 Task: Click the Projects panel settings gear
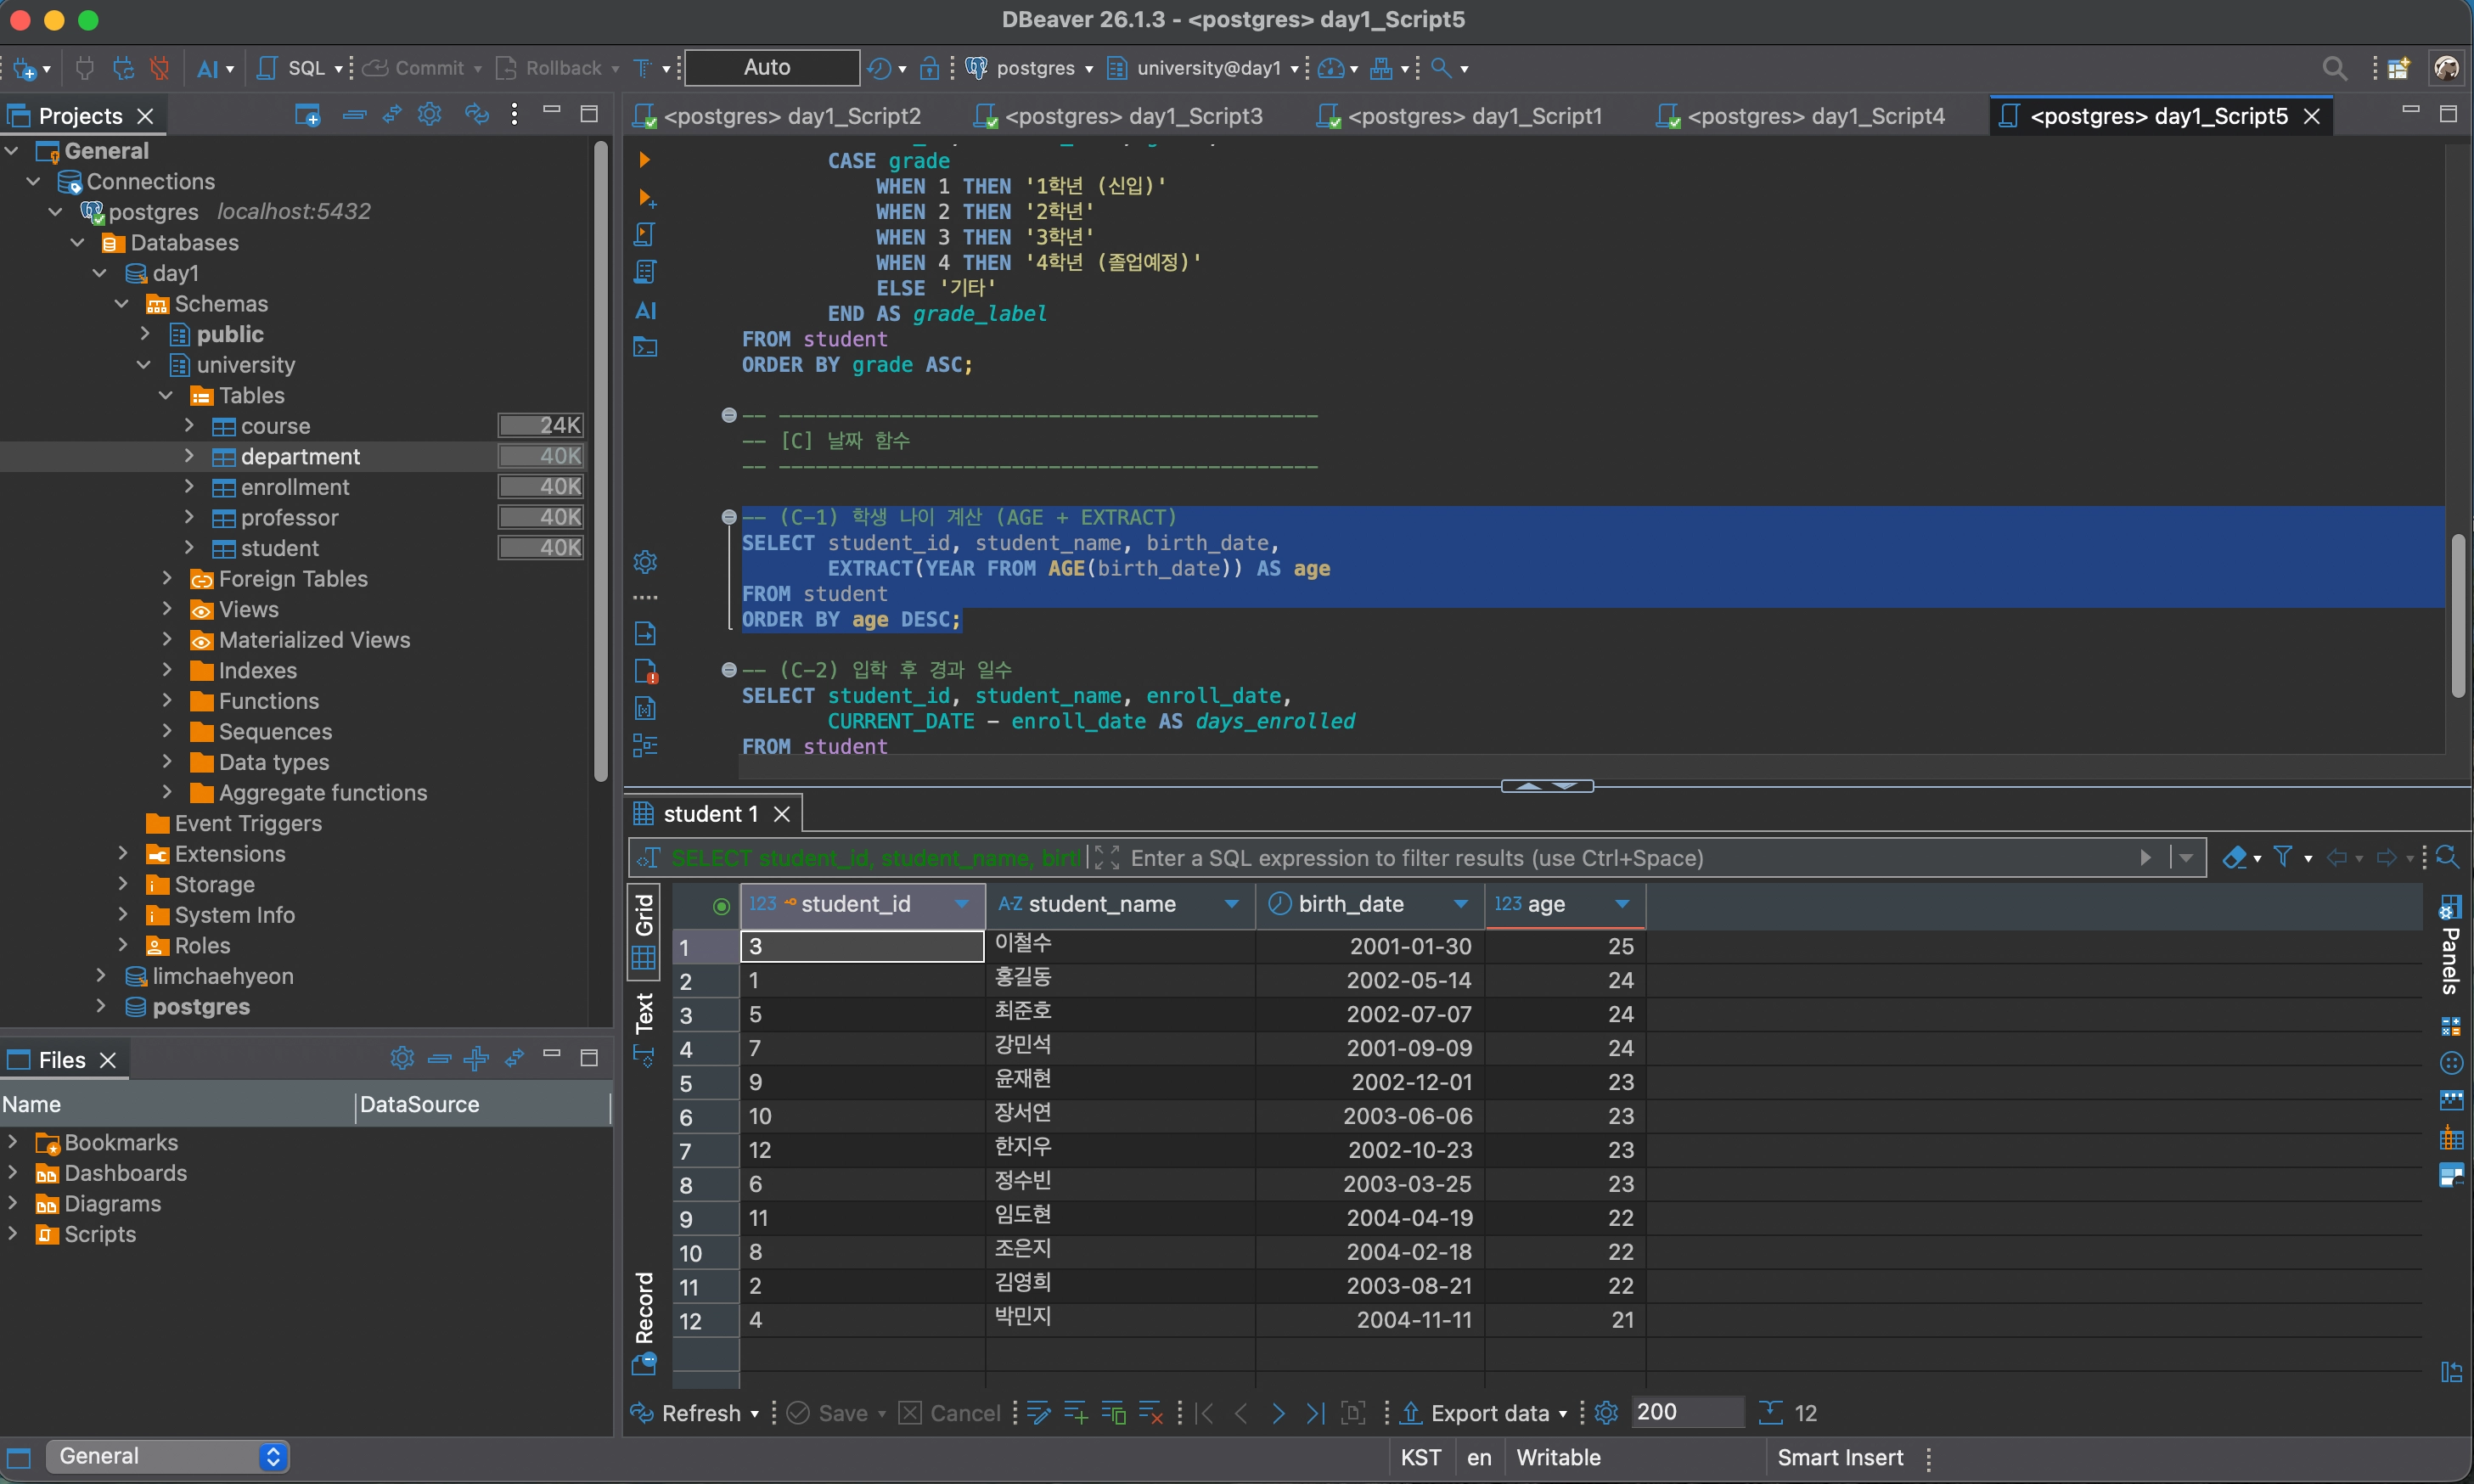click(x=430, y=115)
